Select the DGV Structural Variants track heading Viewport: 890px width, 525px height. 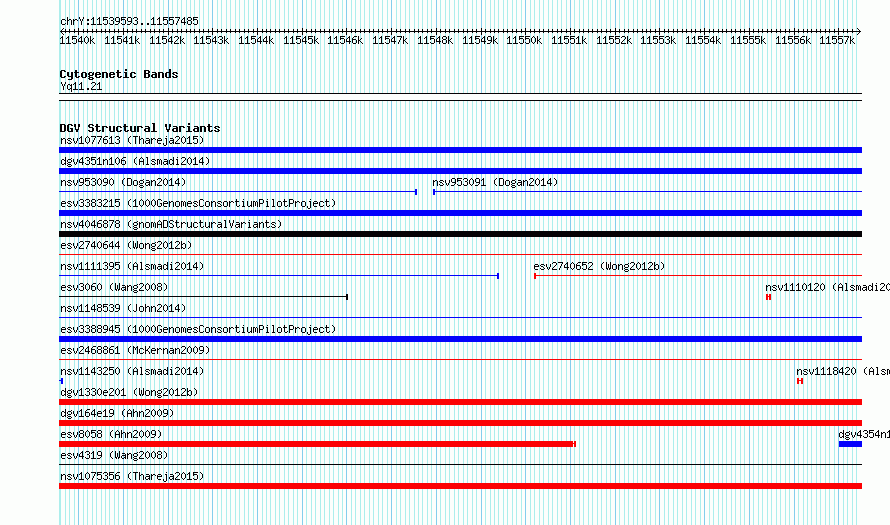[x=140, y=128]
